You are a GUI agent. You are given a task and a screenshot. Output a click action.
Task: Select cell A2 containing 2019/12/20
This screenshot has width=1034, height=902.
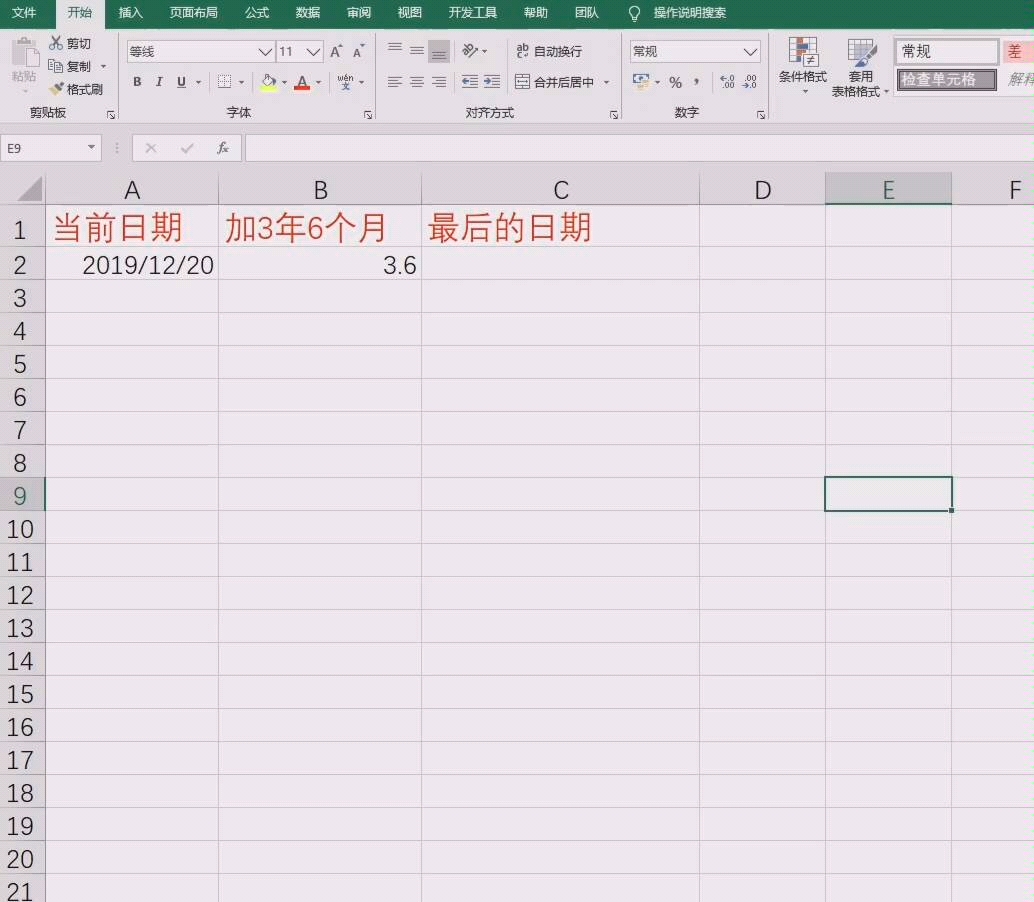click(x=132, y=264)
